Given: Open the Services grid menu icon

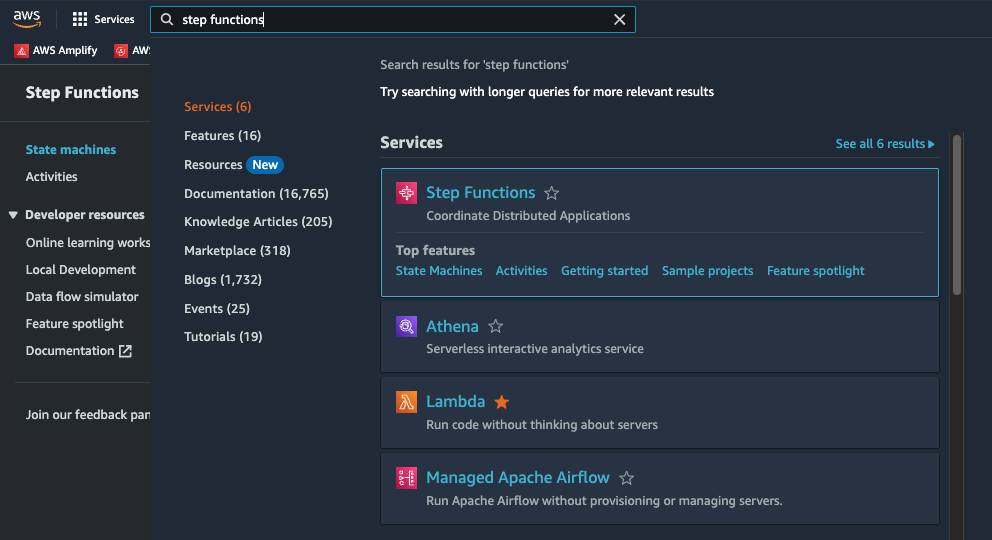Looking at the screenshot, I should 80,20.
